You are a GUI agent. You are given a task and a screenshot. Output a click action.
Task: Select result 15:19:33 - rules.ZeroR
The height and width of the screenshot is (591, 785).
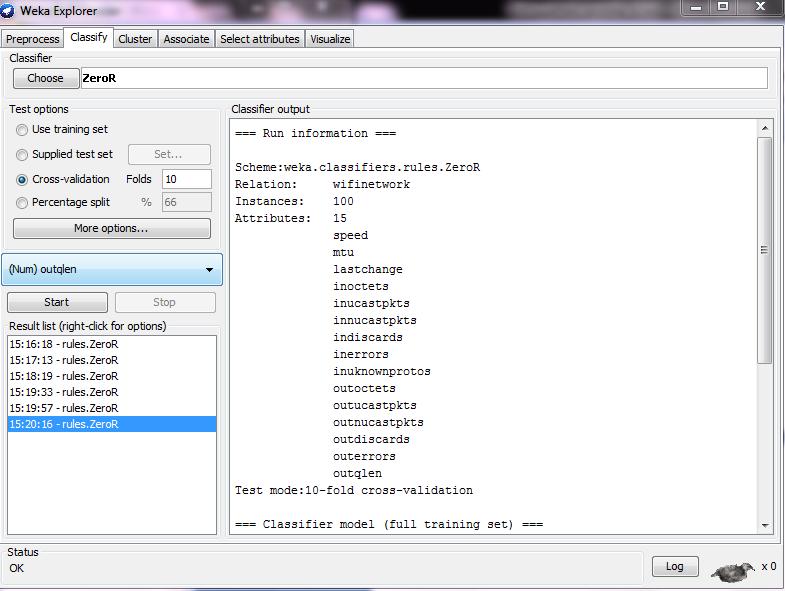click(x=112, y=392)
